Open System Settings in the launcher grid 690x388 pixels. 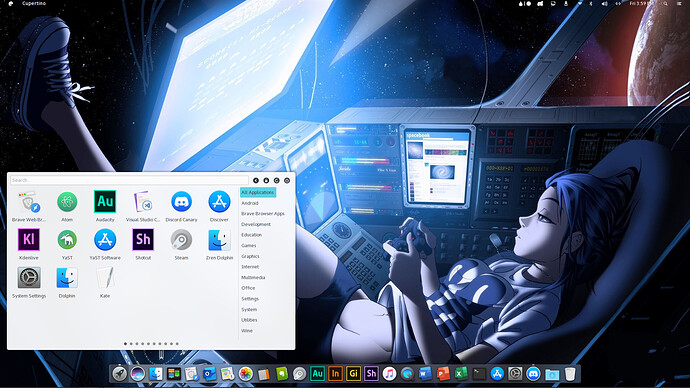click(29, 282)
